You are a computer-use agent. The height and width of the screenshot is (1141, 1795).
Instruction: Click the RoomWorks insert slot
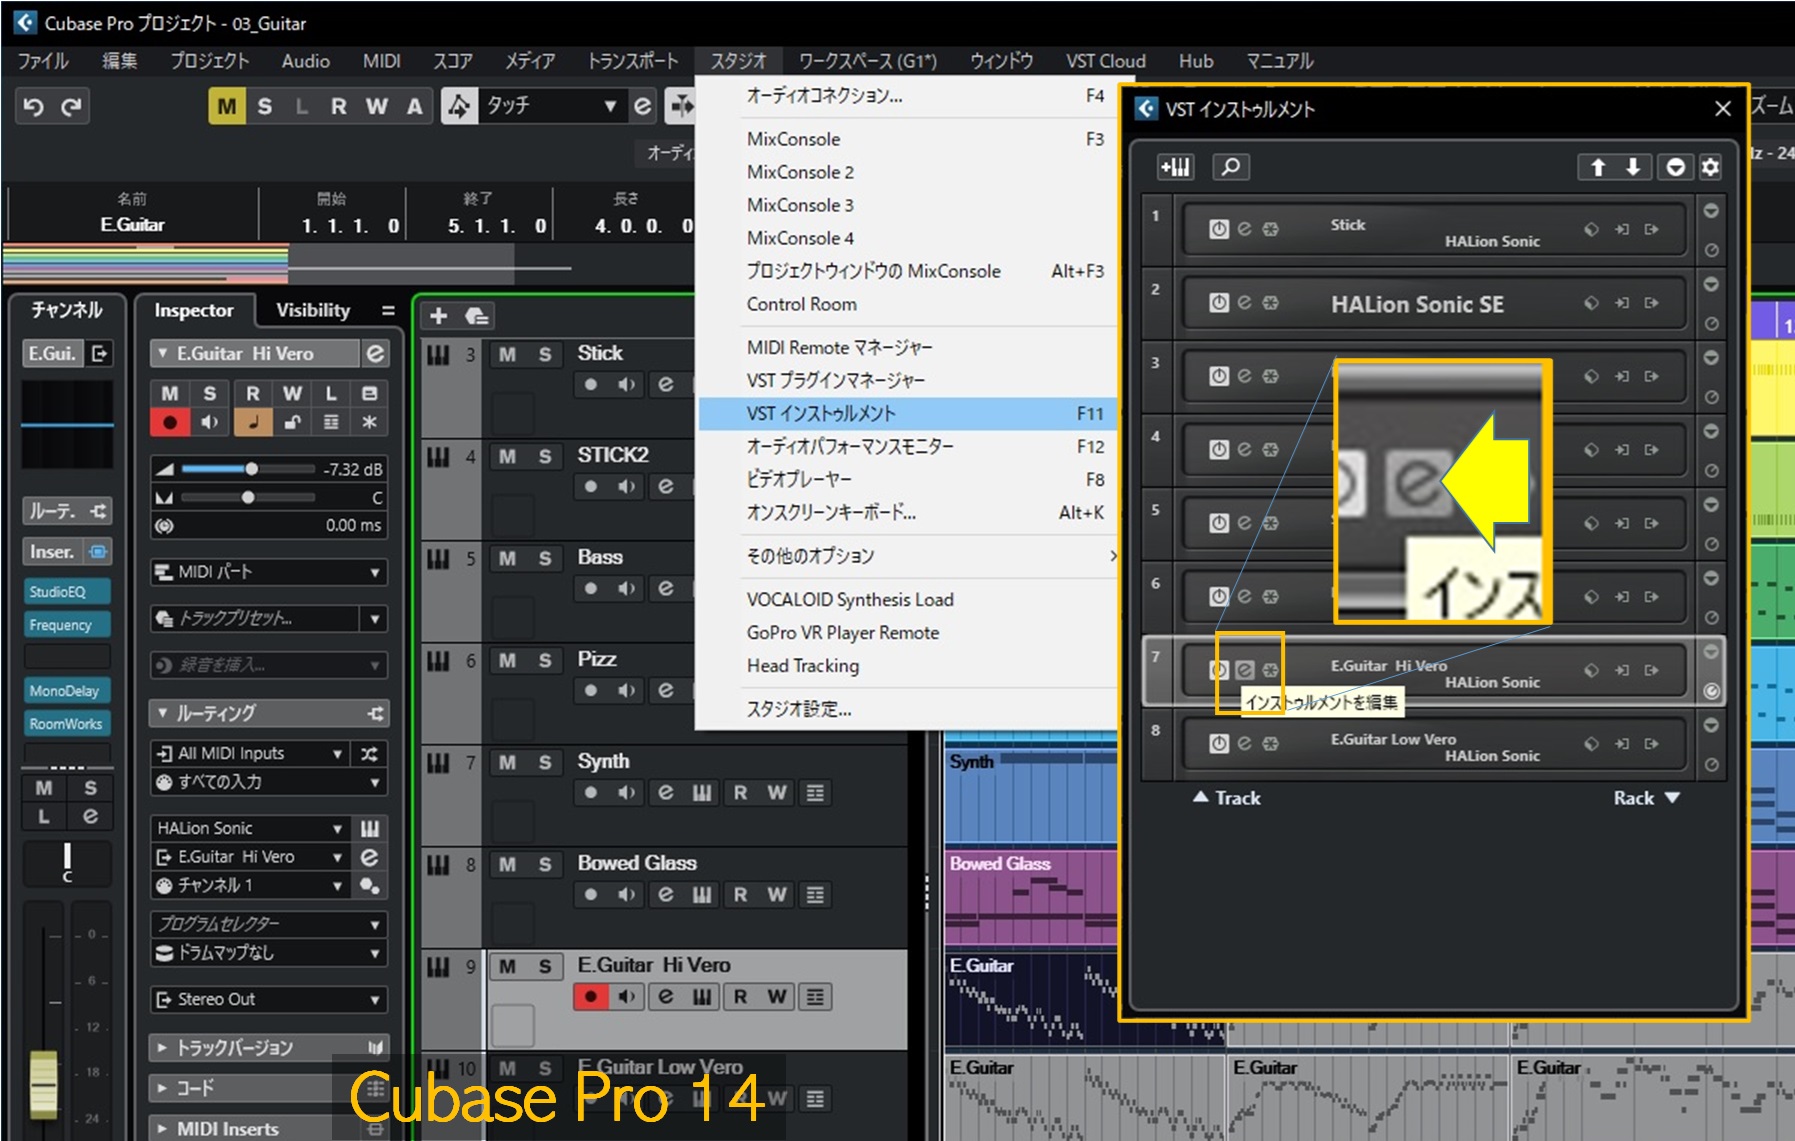[66, 724]
